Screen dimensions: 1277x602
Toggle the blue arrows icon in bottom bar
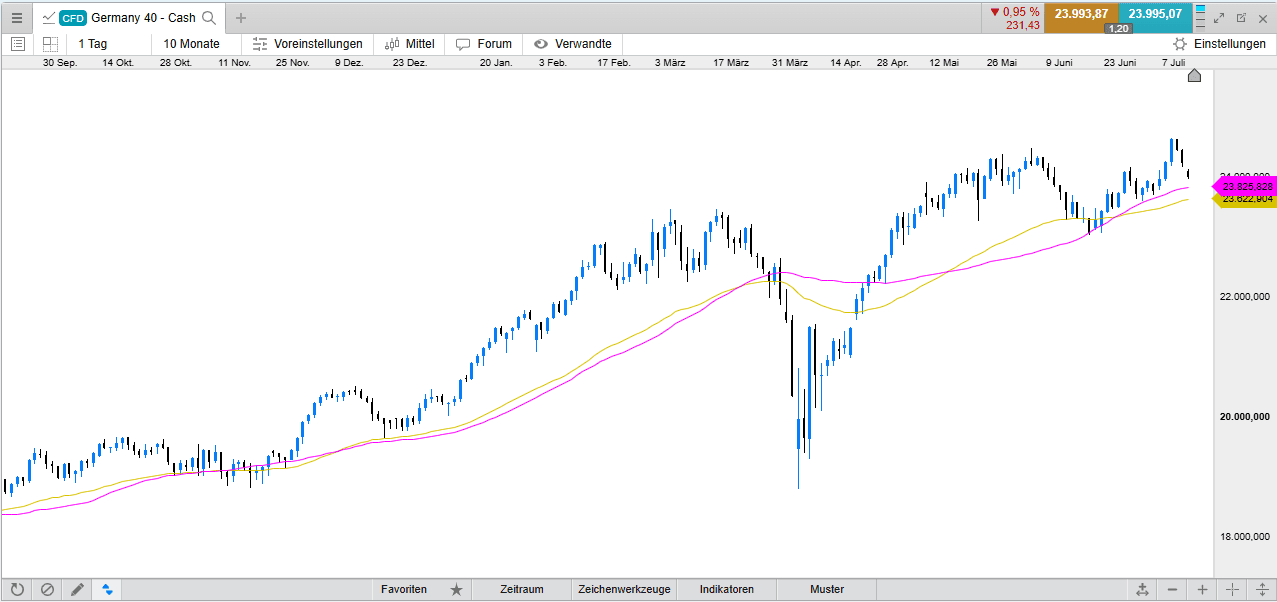pyautogui.click(x=107, y=589)
